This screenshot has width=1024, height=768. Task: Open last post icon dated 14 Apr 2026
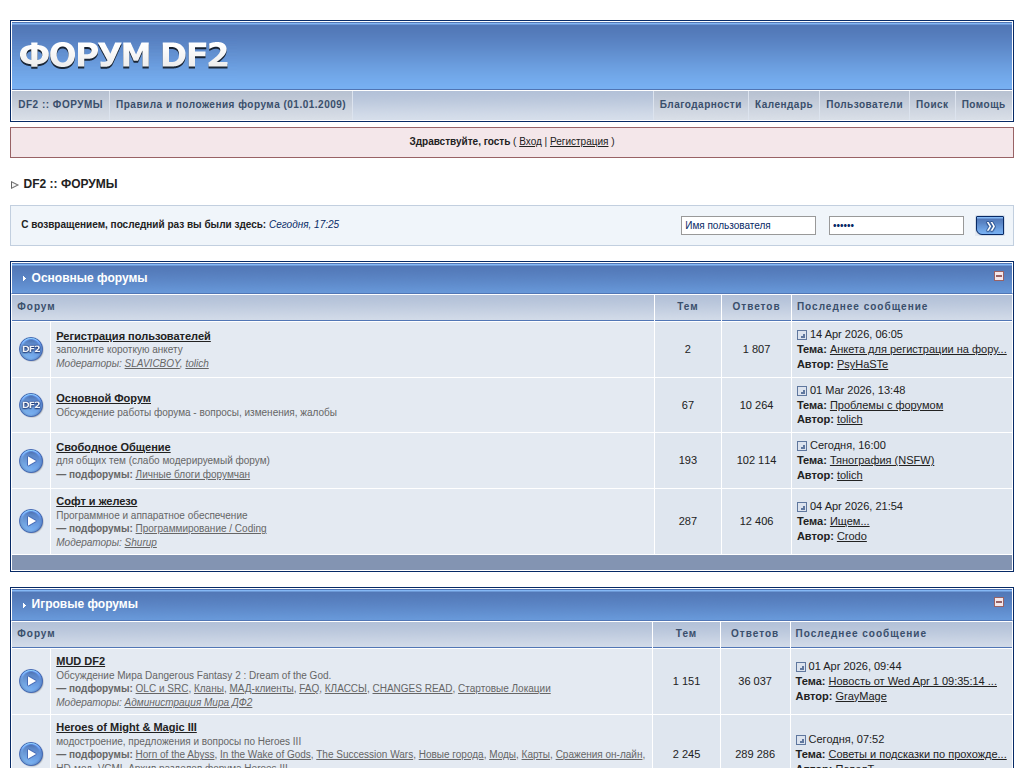point(802,335)
